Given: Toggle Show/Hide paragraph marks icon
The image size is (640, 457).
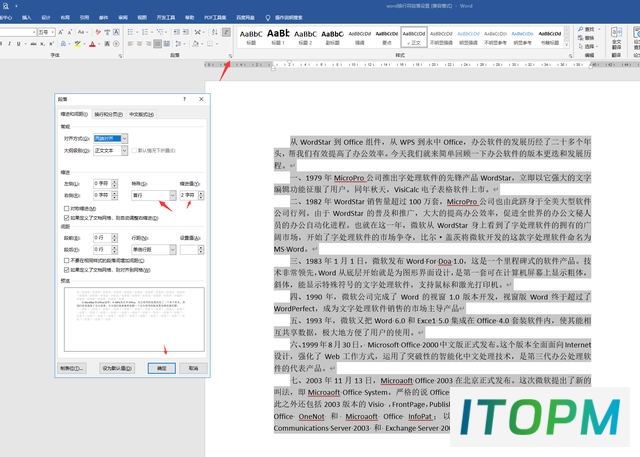Looking at the screenshot, I should coord(227,32).
